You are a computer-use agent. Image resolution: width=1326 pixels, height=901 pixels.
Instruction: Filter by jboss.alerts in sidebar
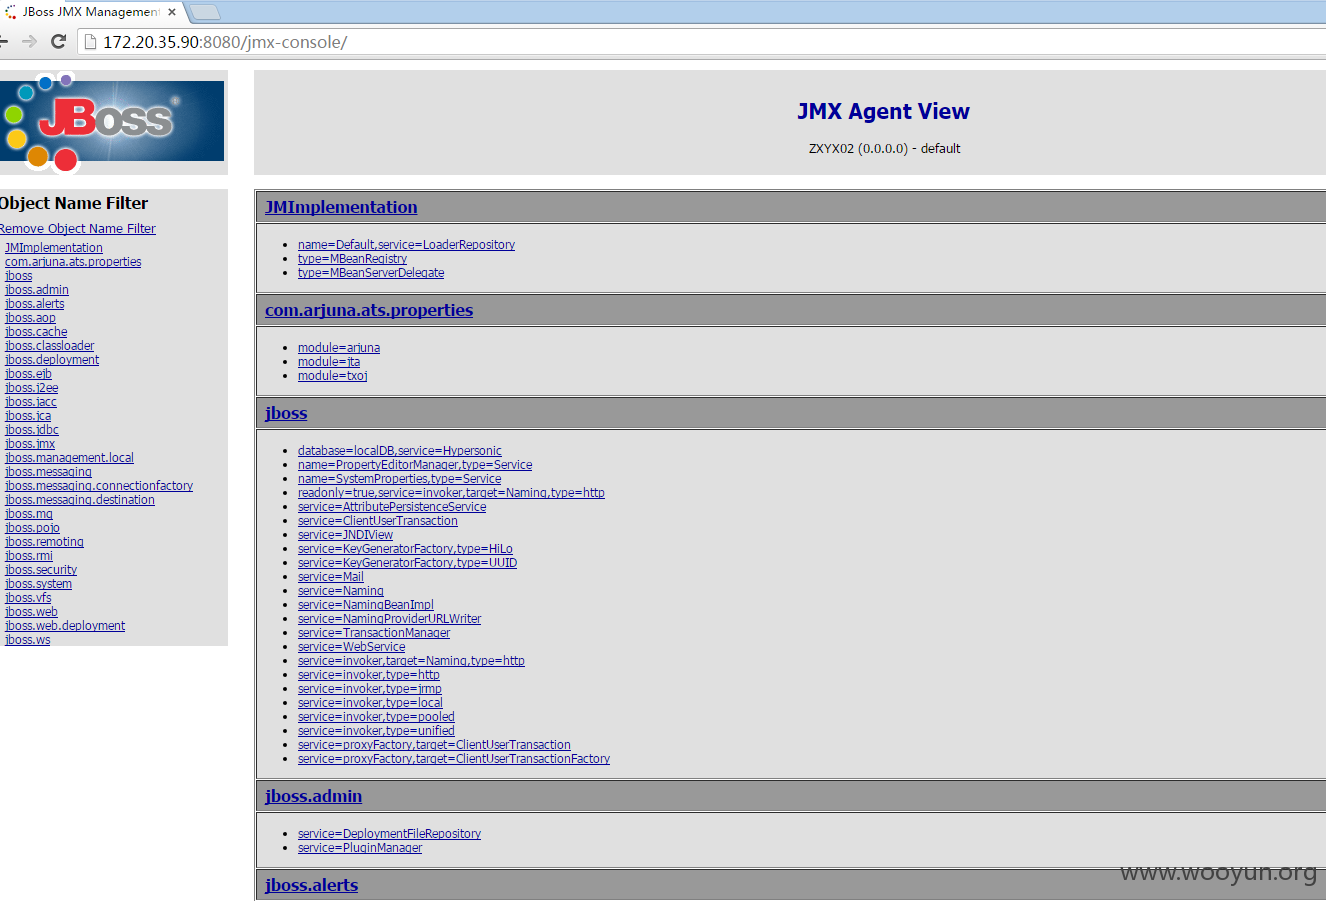(35, 304)
